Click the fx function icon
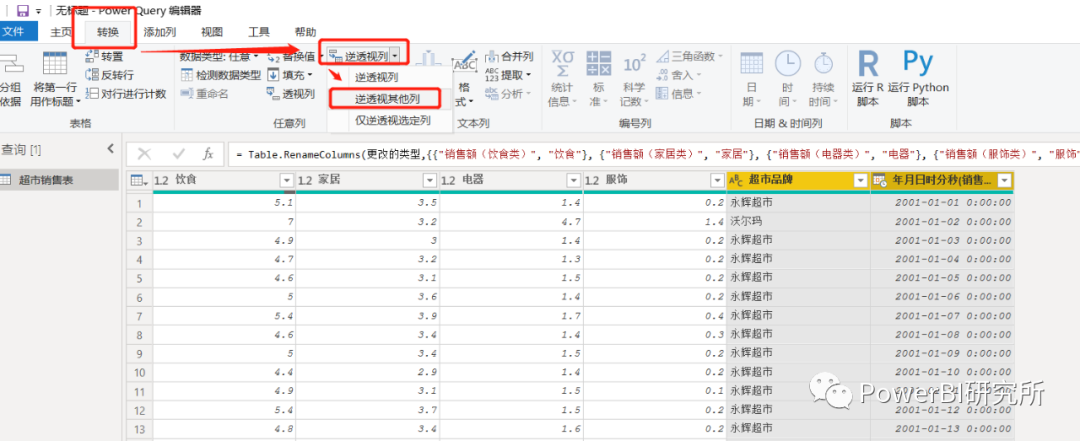 click(x=208, y=154)
